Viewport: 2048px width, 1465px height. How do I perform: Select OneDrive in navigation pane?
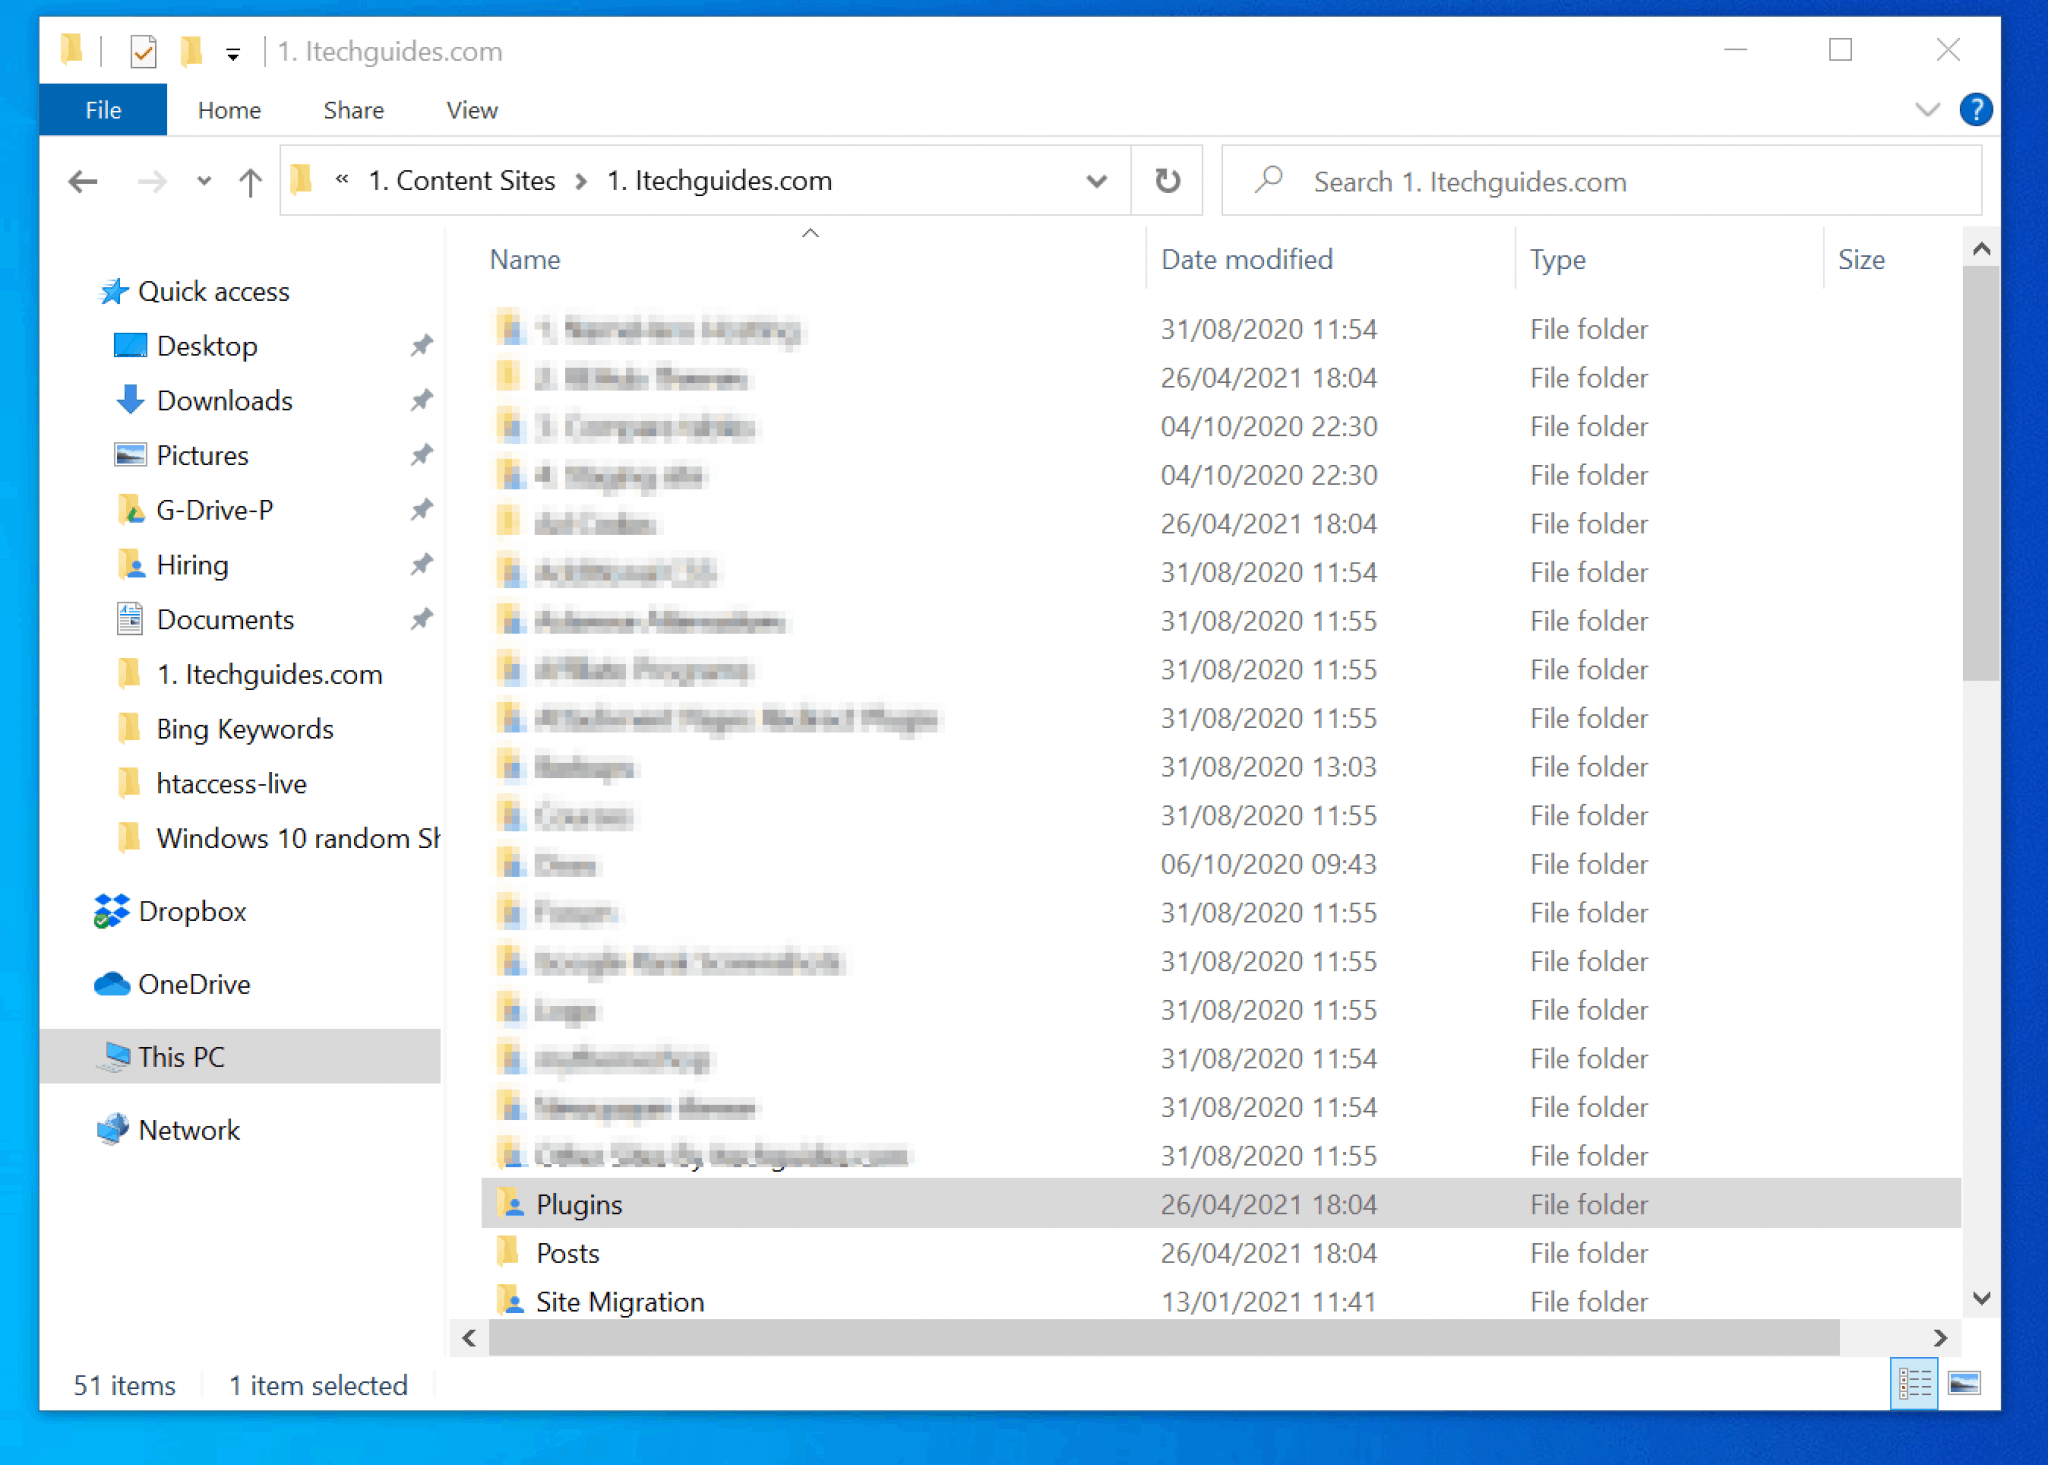pos(173,985)
